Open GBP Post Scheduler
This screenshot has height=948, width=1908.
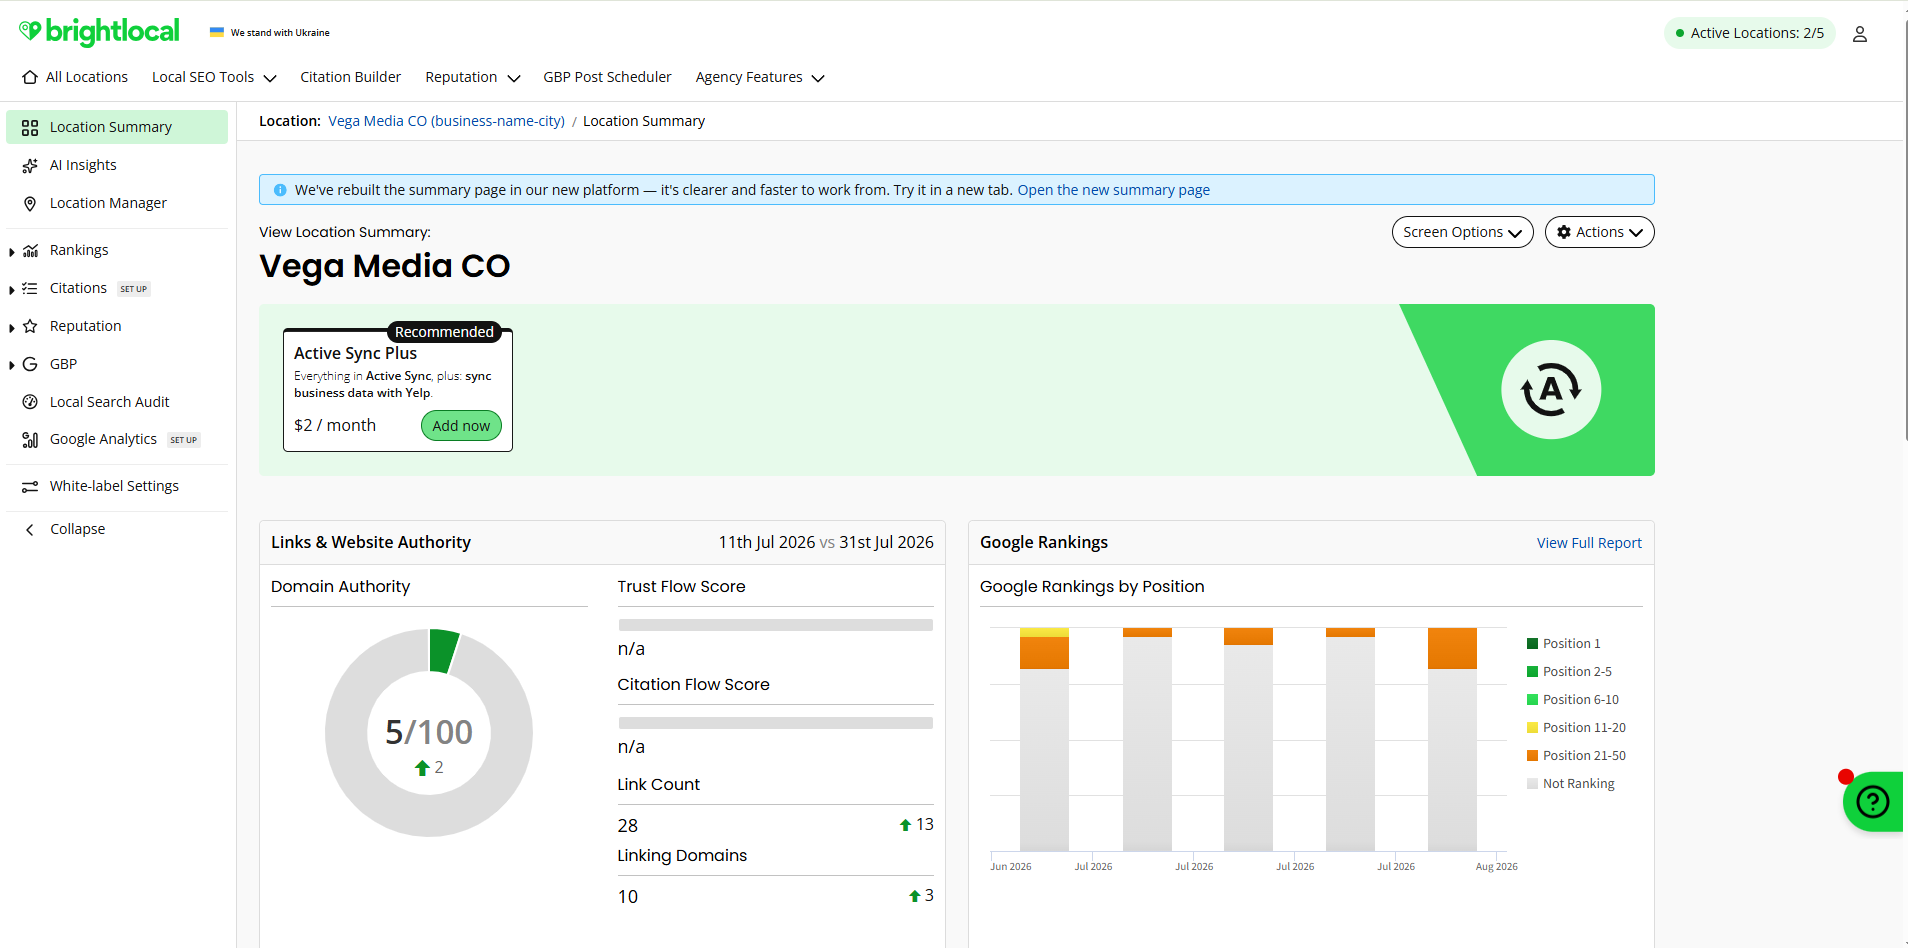coord(607,77)
